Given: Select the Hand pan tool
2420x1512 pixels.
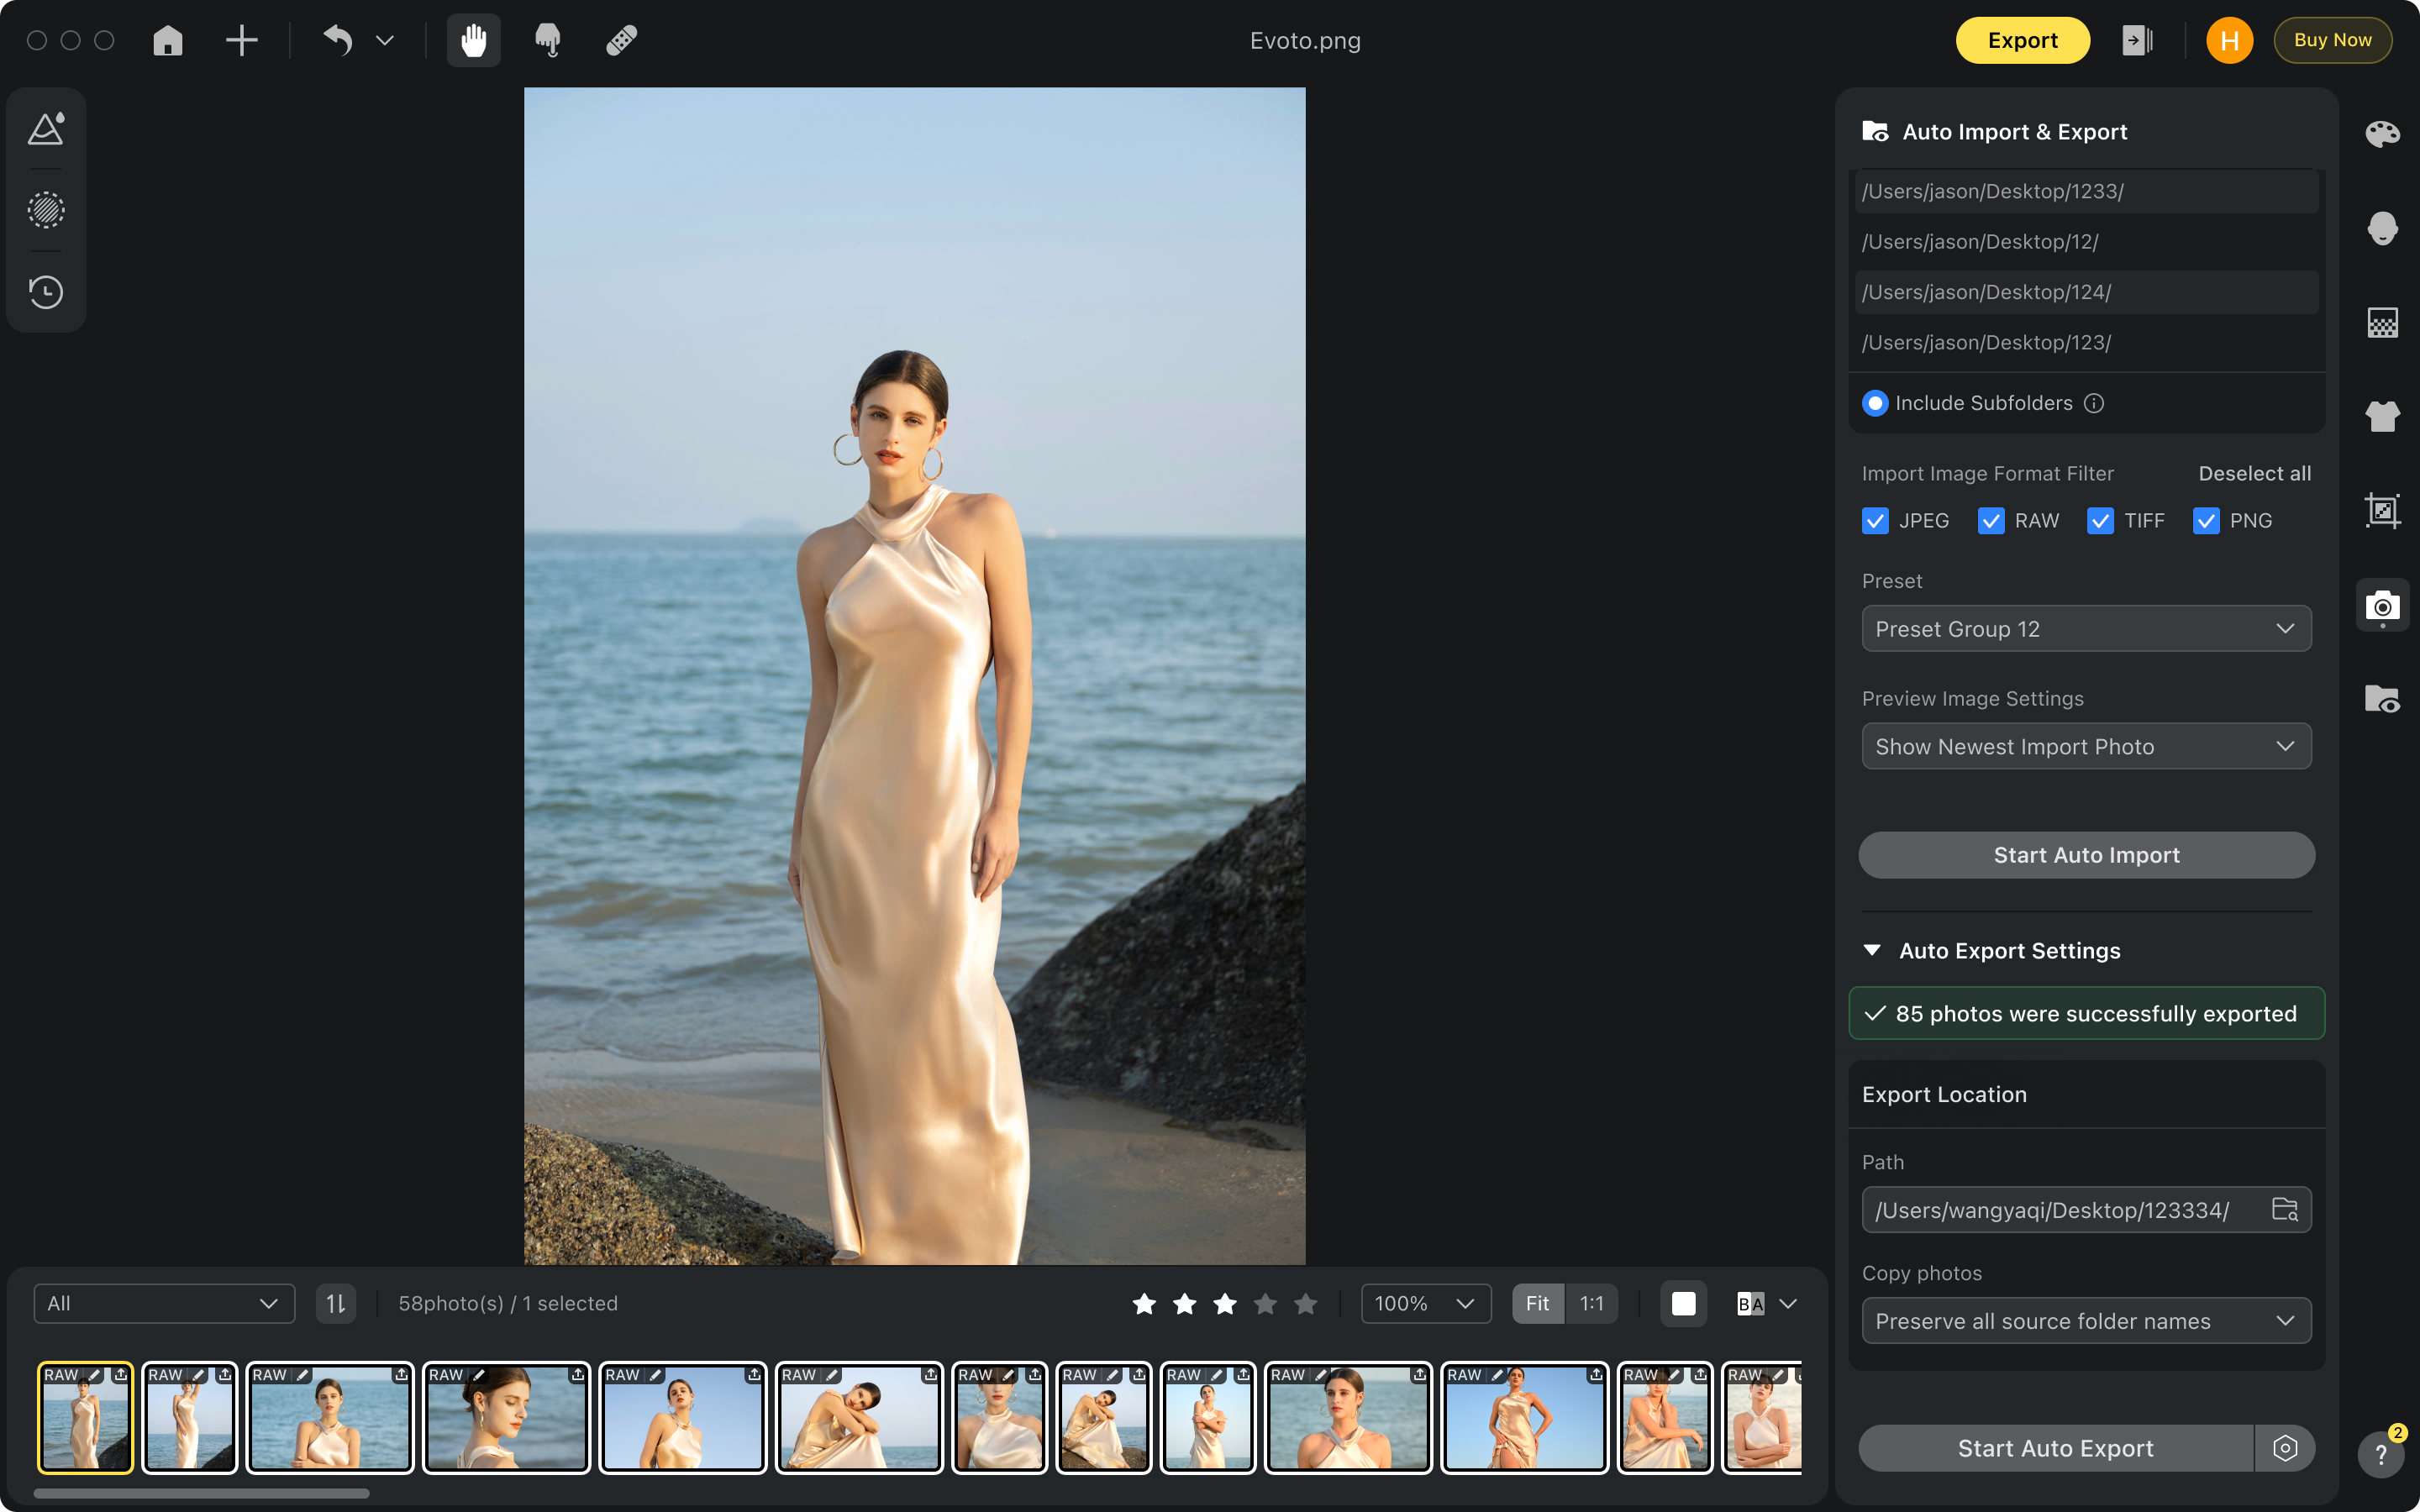Looking at the screenshot, I should [472, 40].
